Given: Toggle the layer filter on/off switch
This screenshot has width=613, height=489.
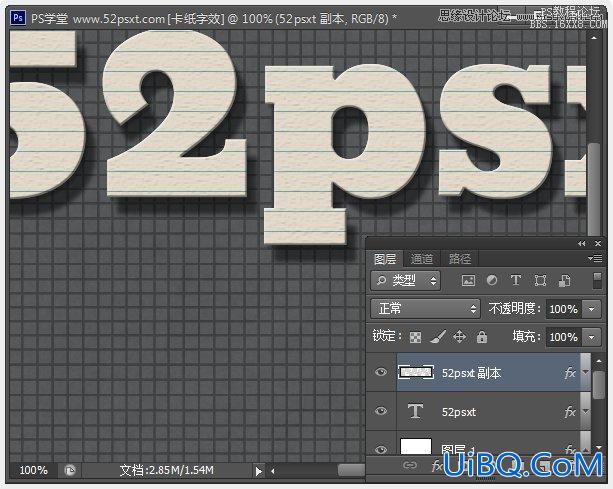Looking at the screenshot, I should 597,281.
